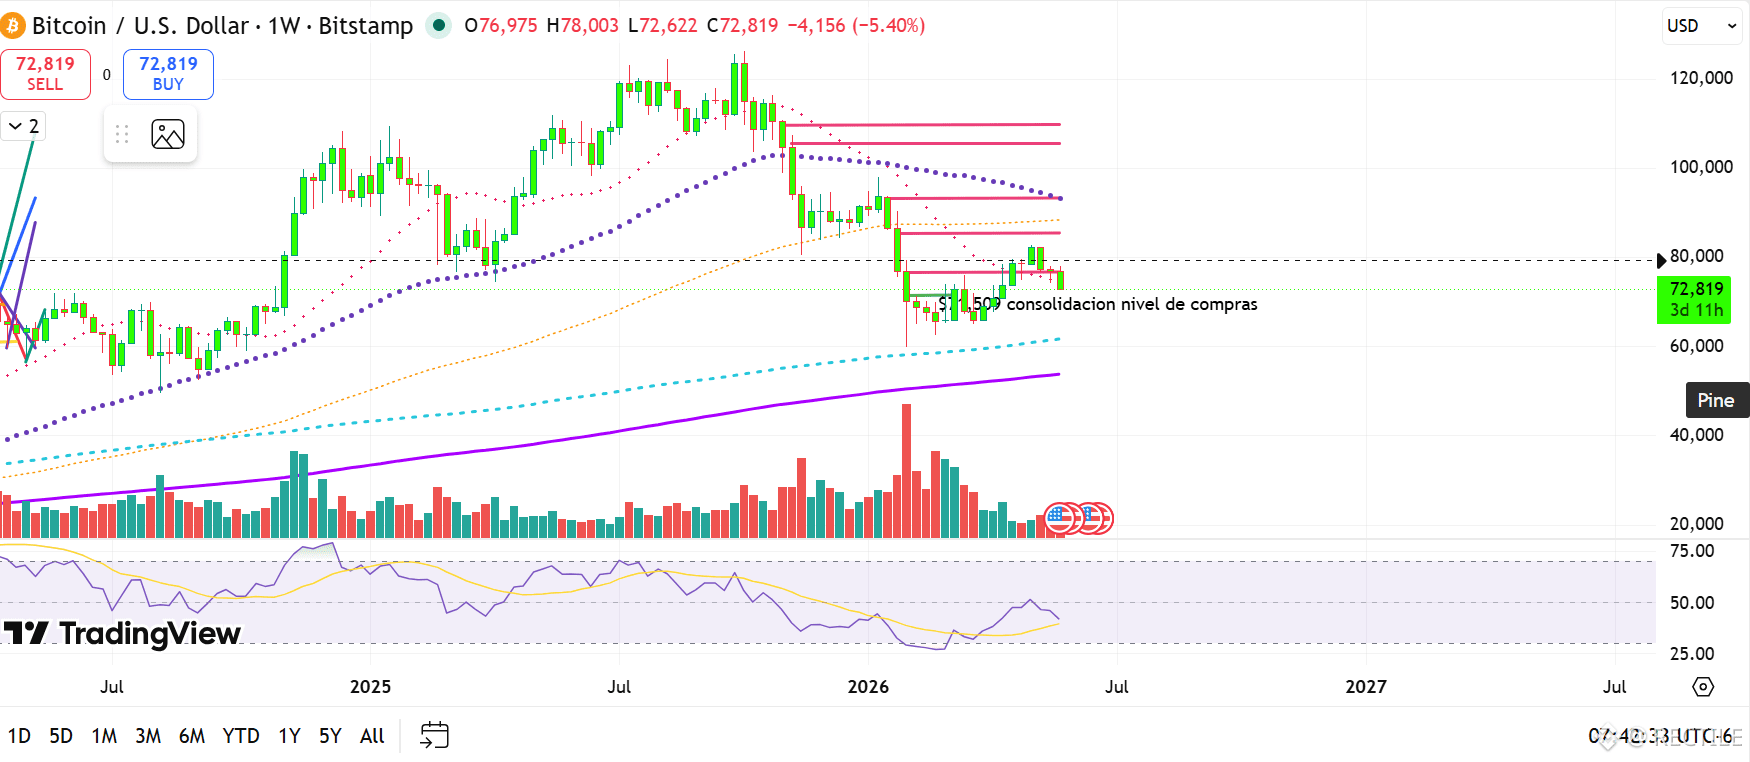Click the RSI 25.00 scale label
1750x762 pixels.
pos(1692,654)
